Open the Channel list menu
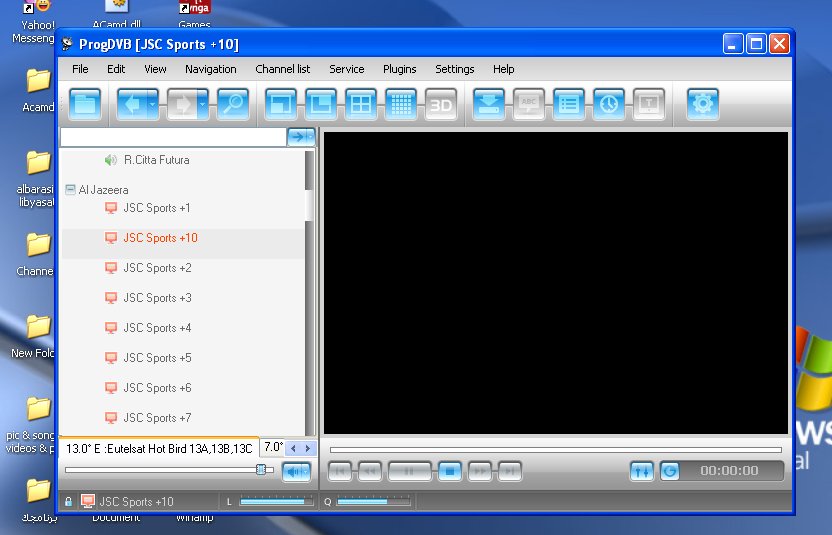This screenshot has width=832, height=535. click(x=282, y=69)
